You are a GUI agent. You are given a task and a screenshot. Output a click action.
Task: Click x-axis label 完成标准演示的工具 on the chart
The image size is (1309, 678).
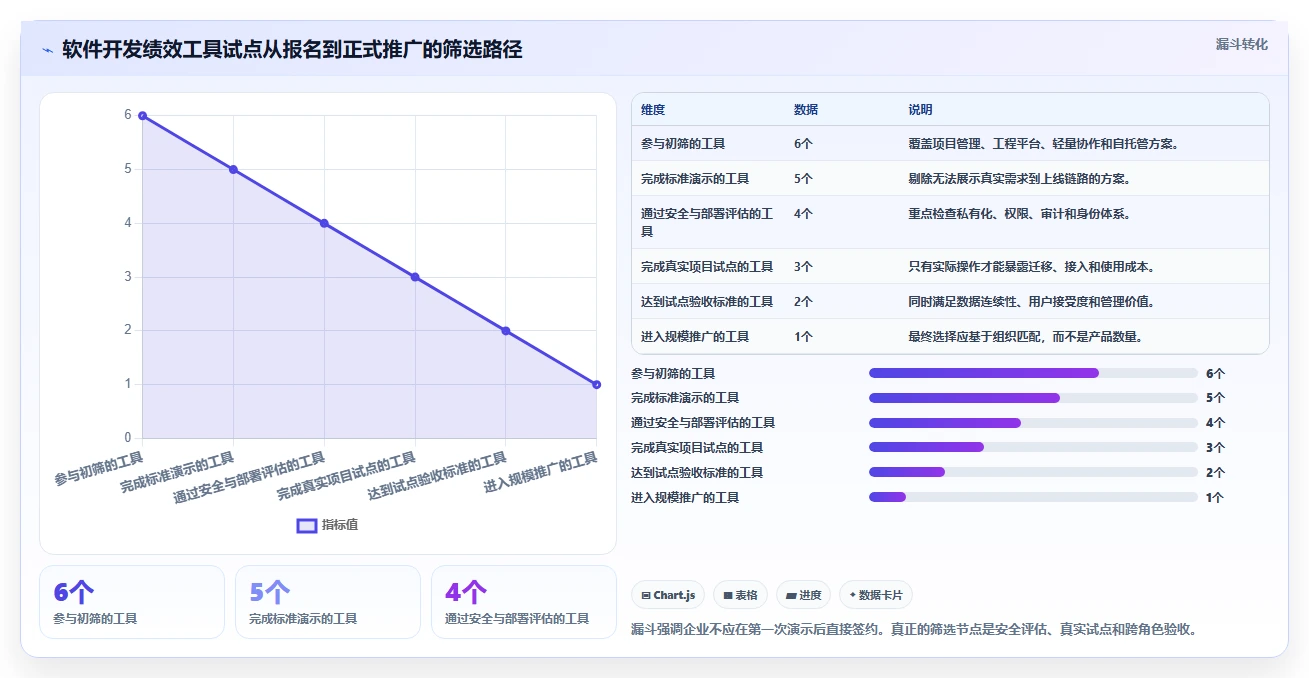[x=177, y=472]
